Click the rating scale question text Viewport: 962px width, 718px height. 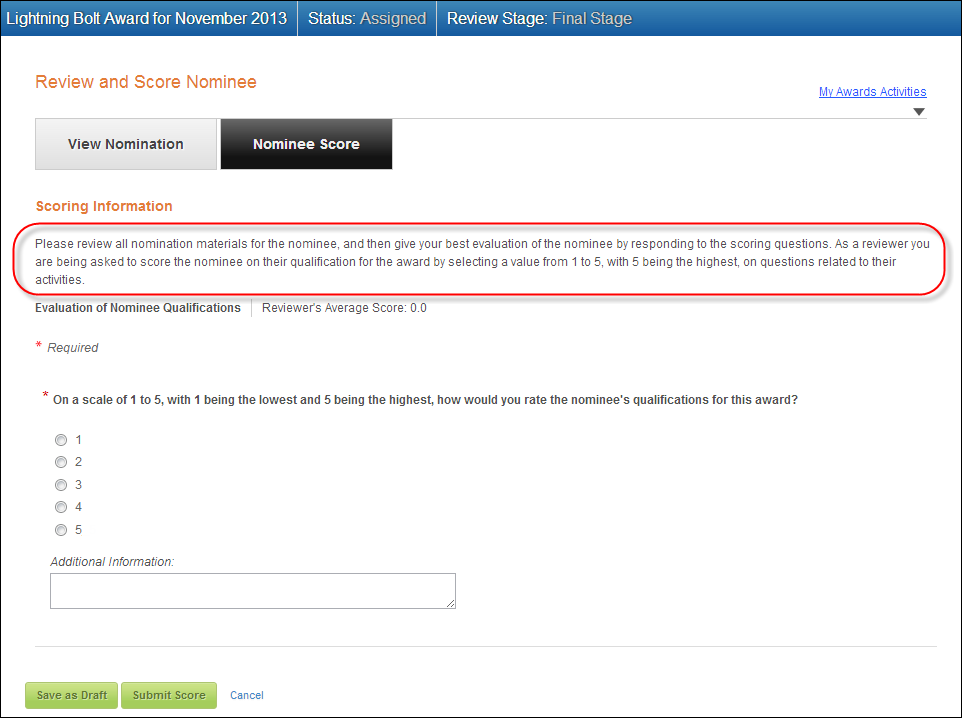tap(425, 400)
